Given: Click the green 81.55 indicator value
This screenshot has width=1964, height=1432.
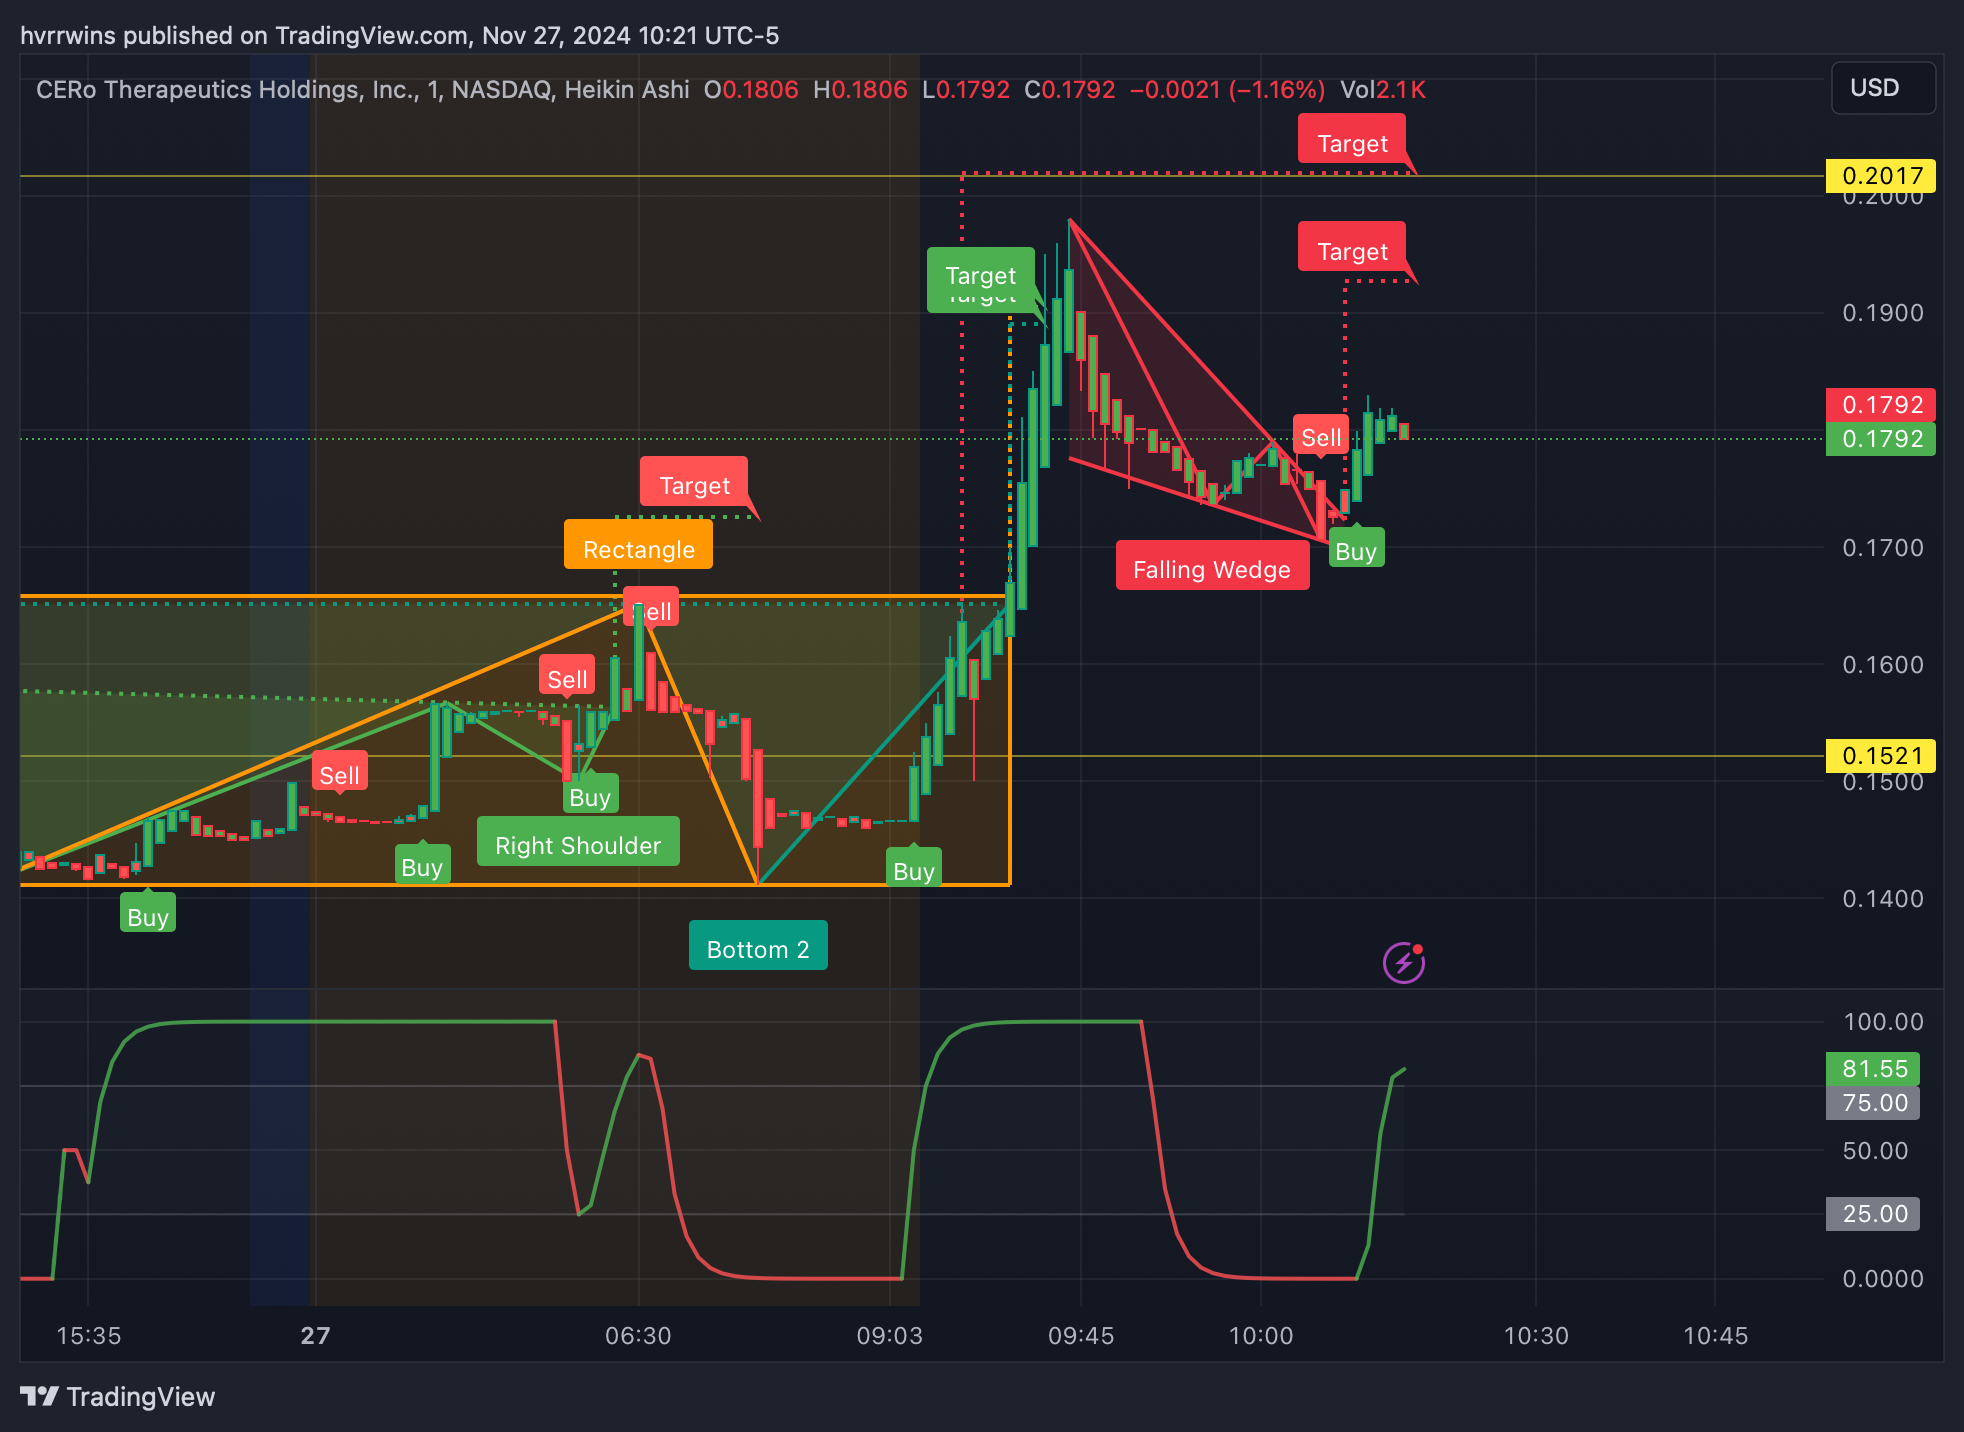Looking at the screenshot, I should (x=1873, y=1069).
